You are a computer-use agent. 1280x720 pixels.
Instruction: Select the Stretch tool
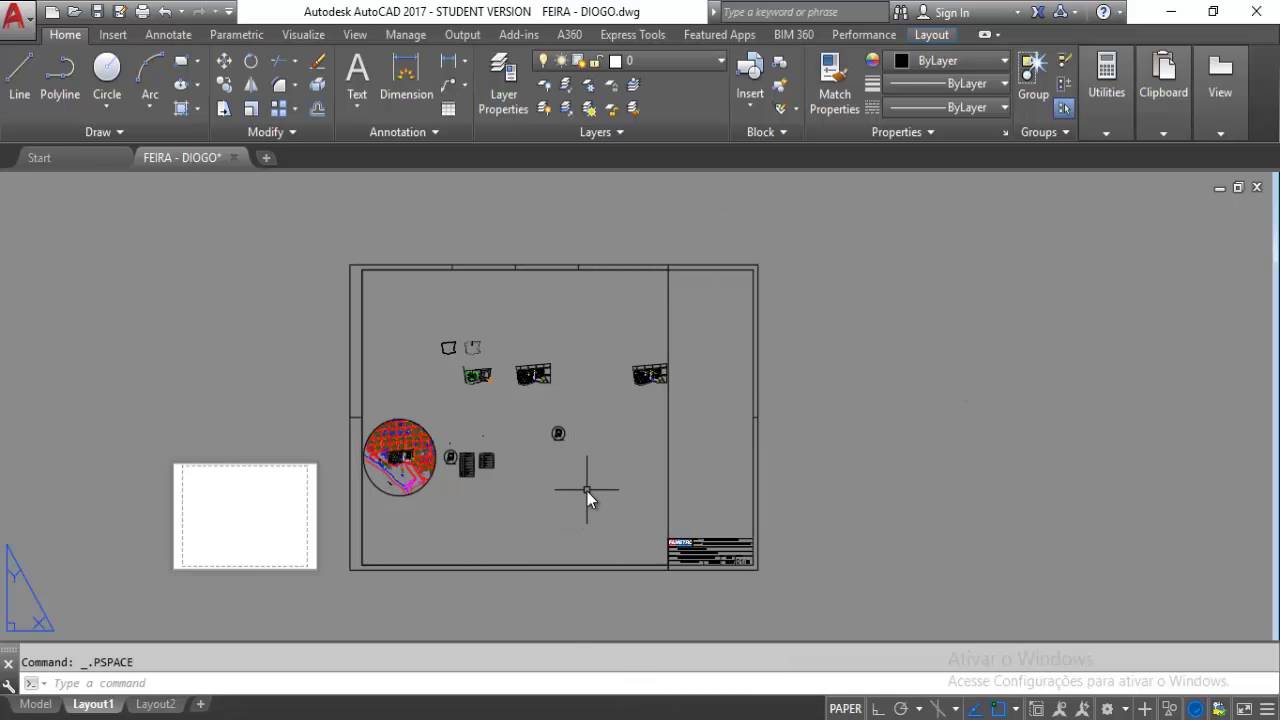tap(224, 109)
